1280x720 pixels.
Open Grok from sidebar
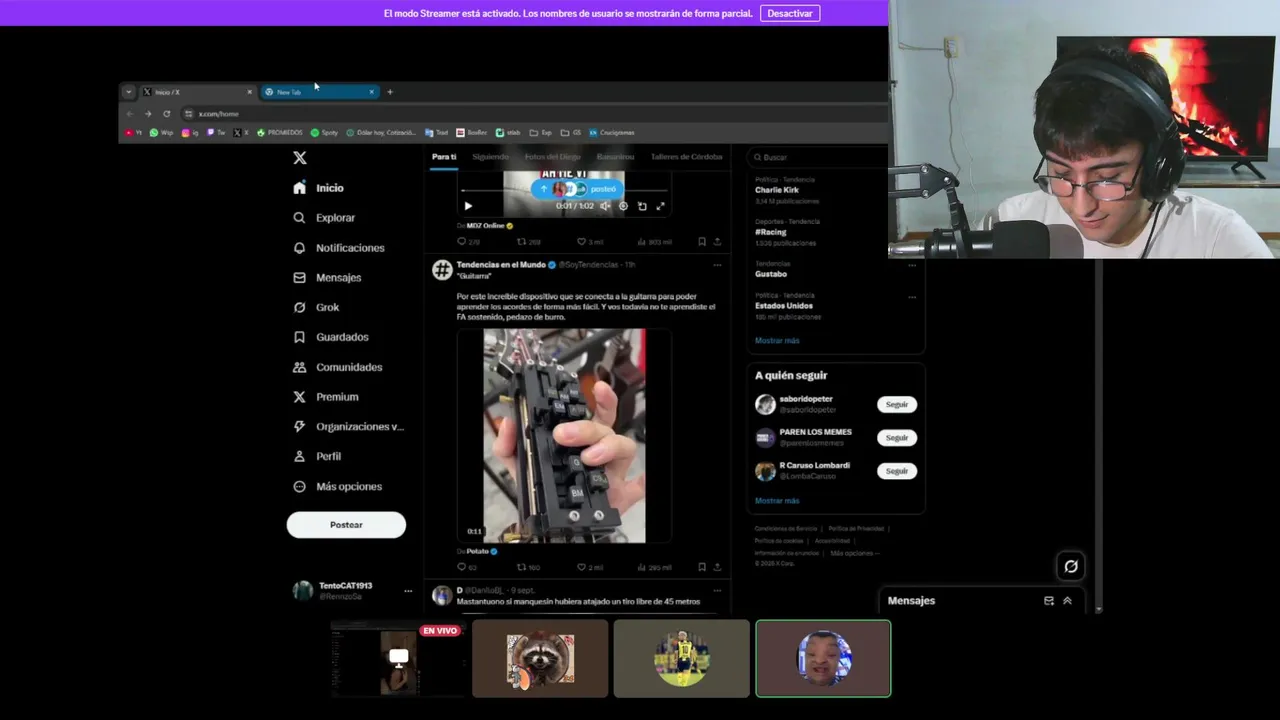(316, 308)
